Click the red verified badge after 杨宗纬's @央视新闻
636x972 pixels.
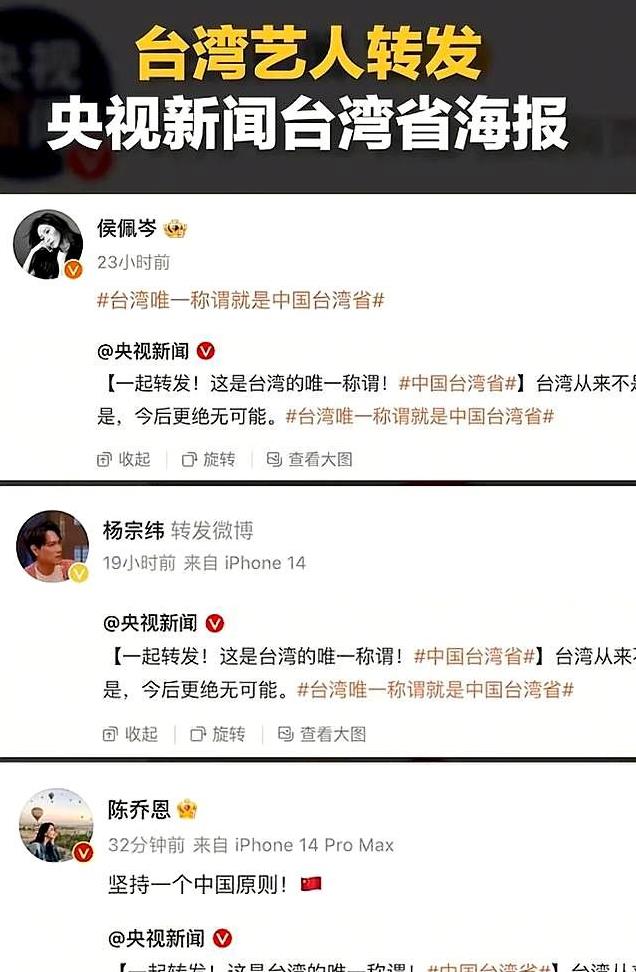tap(214, 623)
